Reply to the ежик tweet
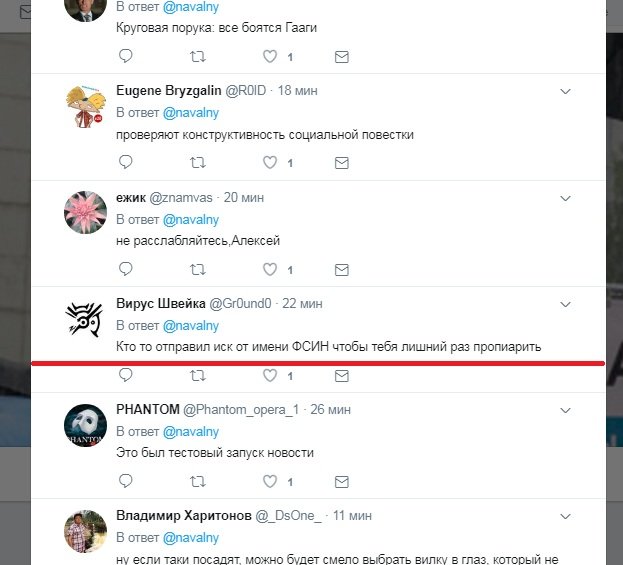 click(126, 269)
